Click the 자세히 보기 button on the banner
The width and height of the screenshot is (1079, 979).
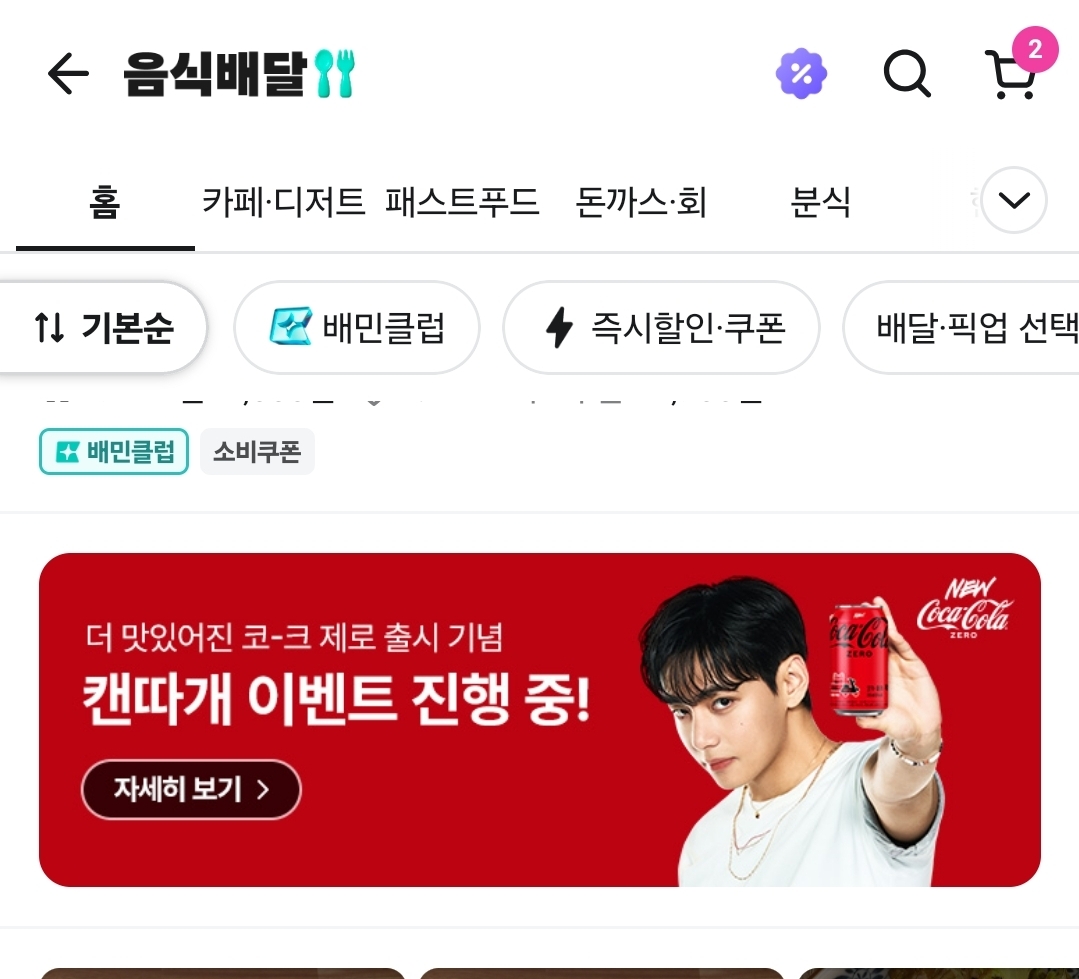tap(191, 789)
